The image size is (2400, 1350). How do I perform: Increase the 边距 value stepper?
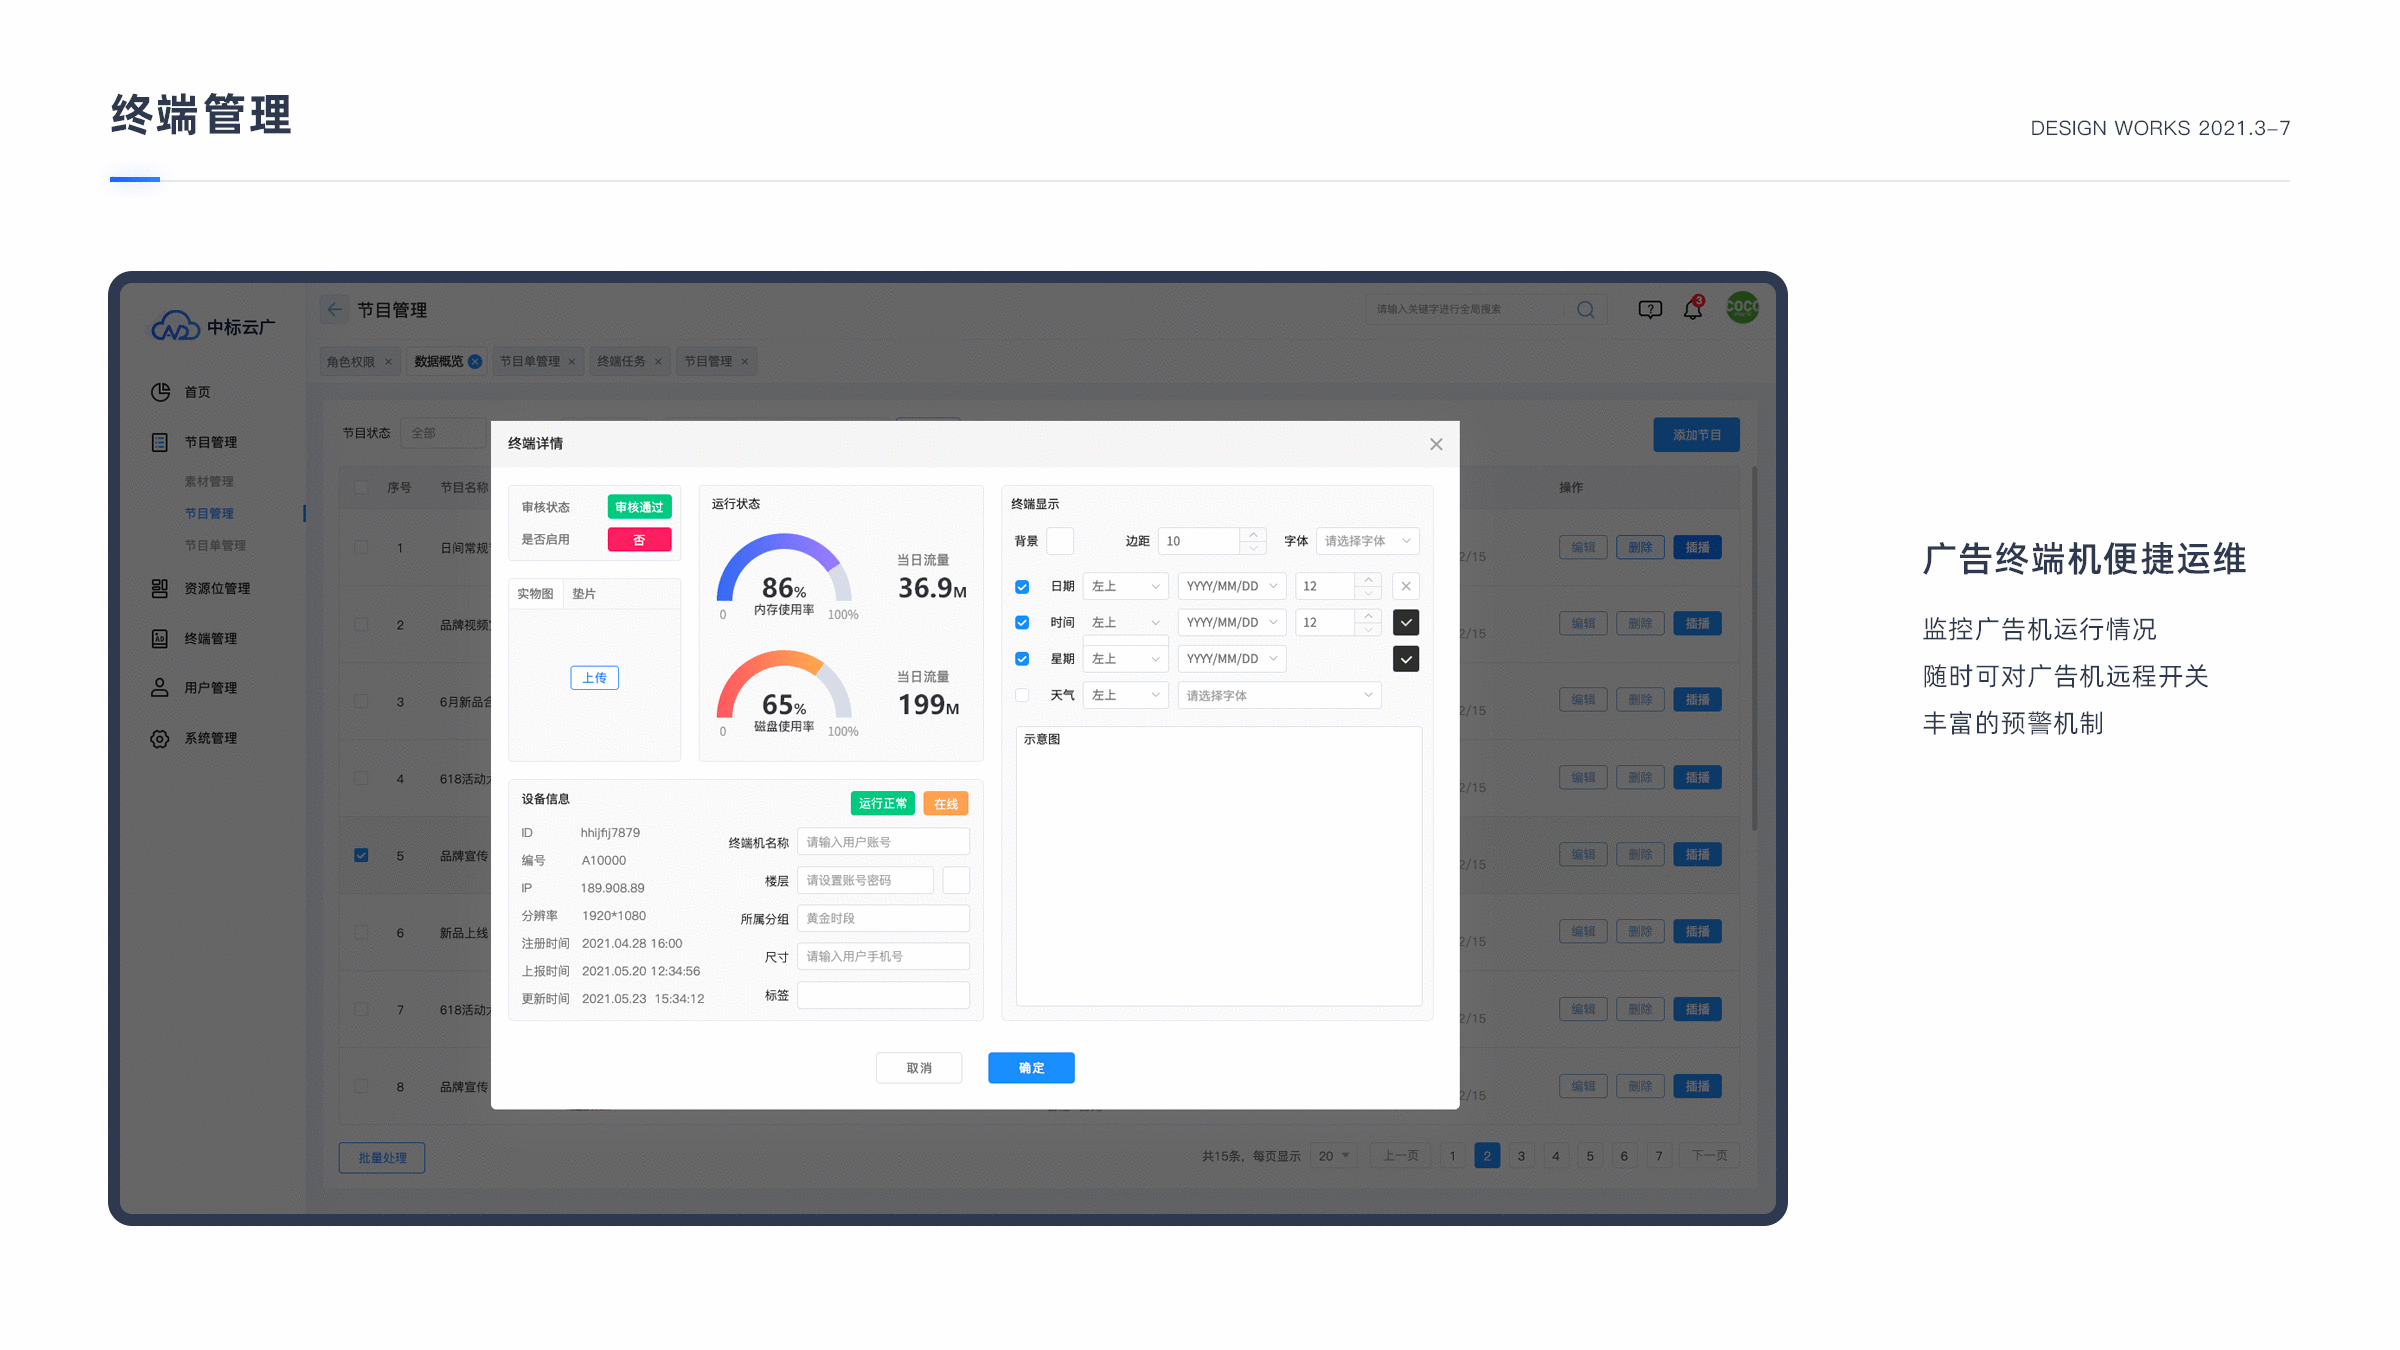pyautogui.click(x=1254, y=534)
